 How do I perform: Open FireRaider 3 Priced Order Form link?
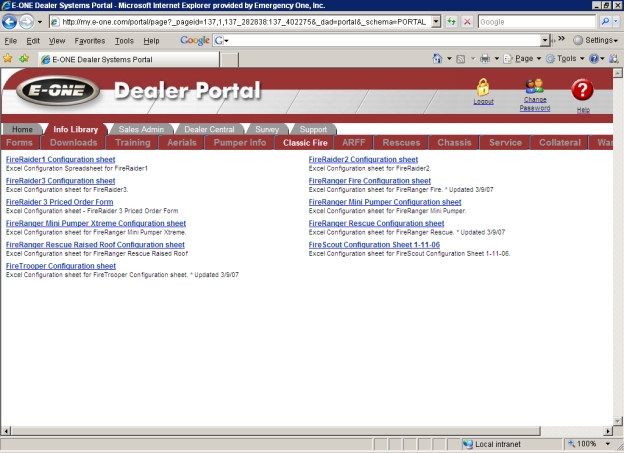click(59, 202)
